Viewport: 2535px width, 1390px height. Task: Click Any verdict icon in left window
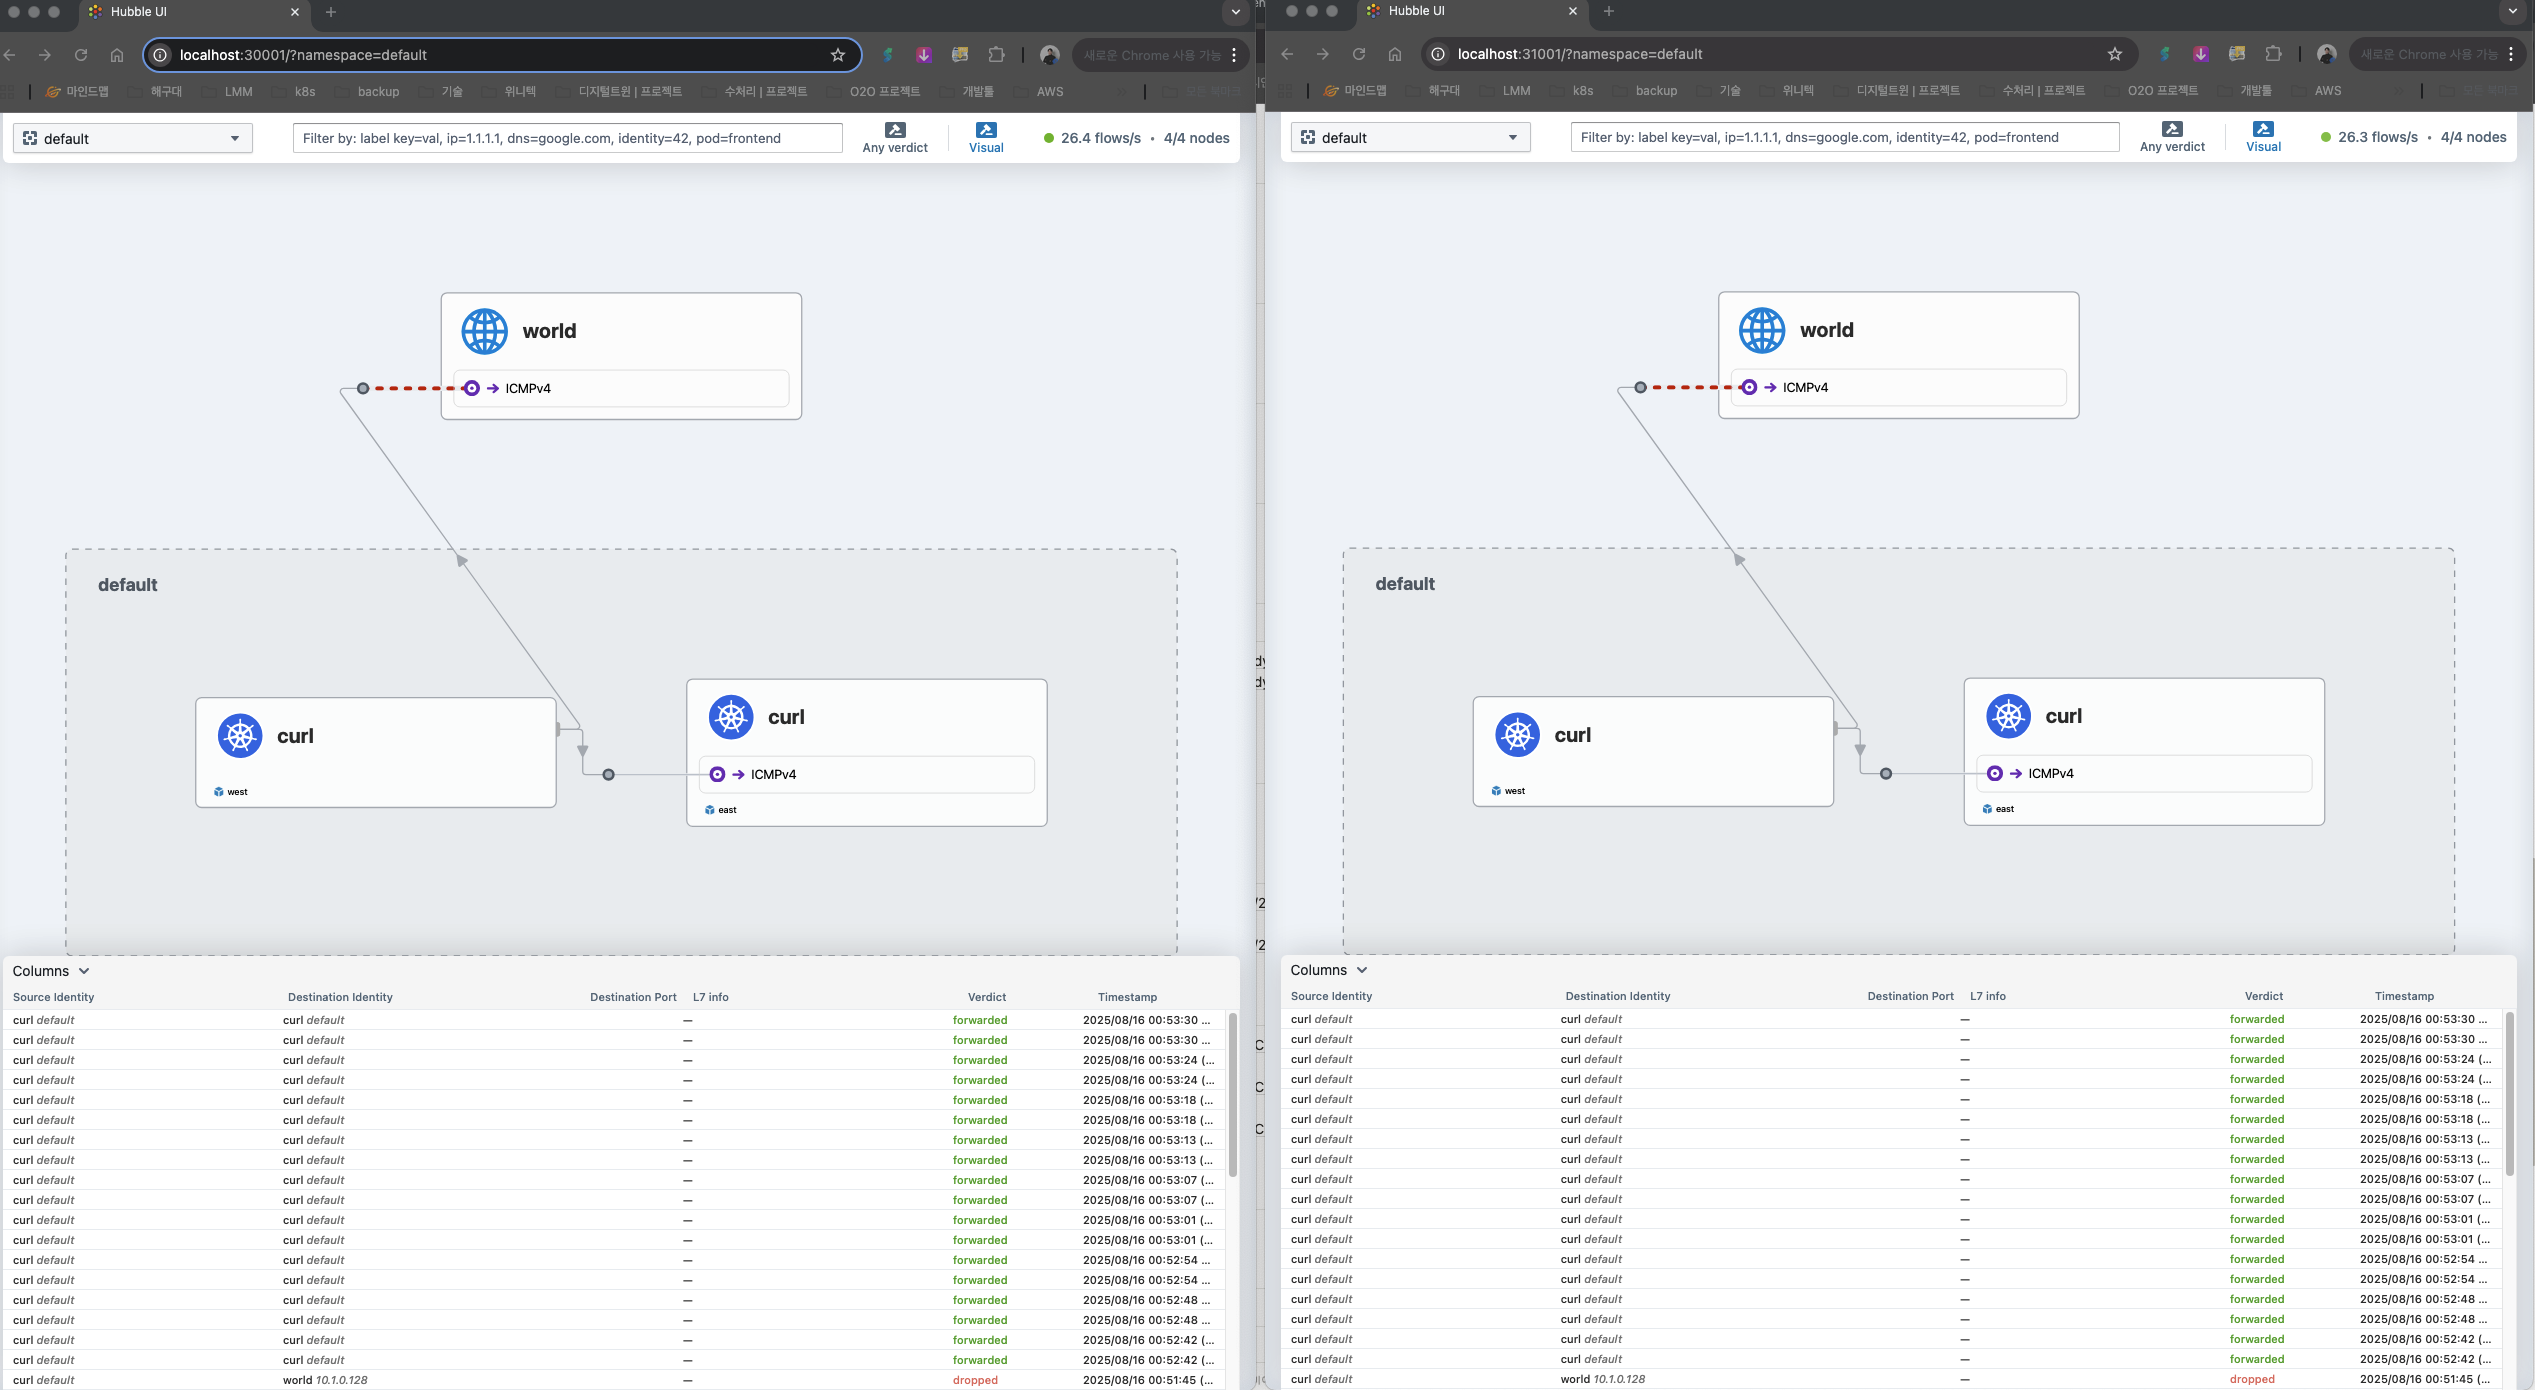tap(895, 130)
